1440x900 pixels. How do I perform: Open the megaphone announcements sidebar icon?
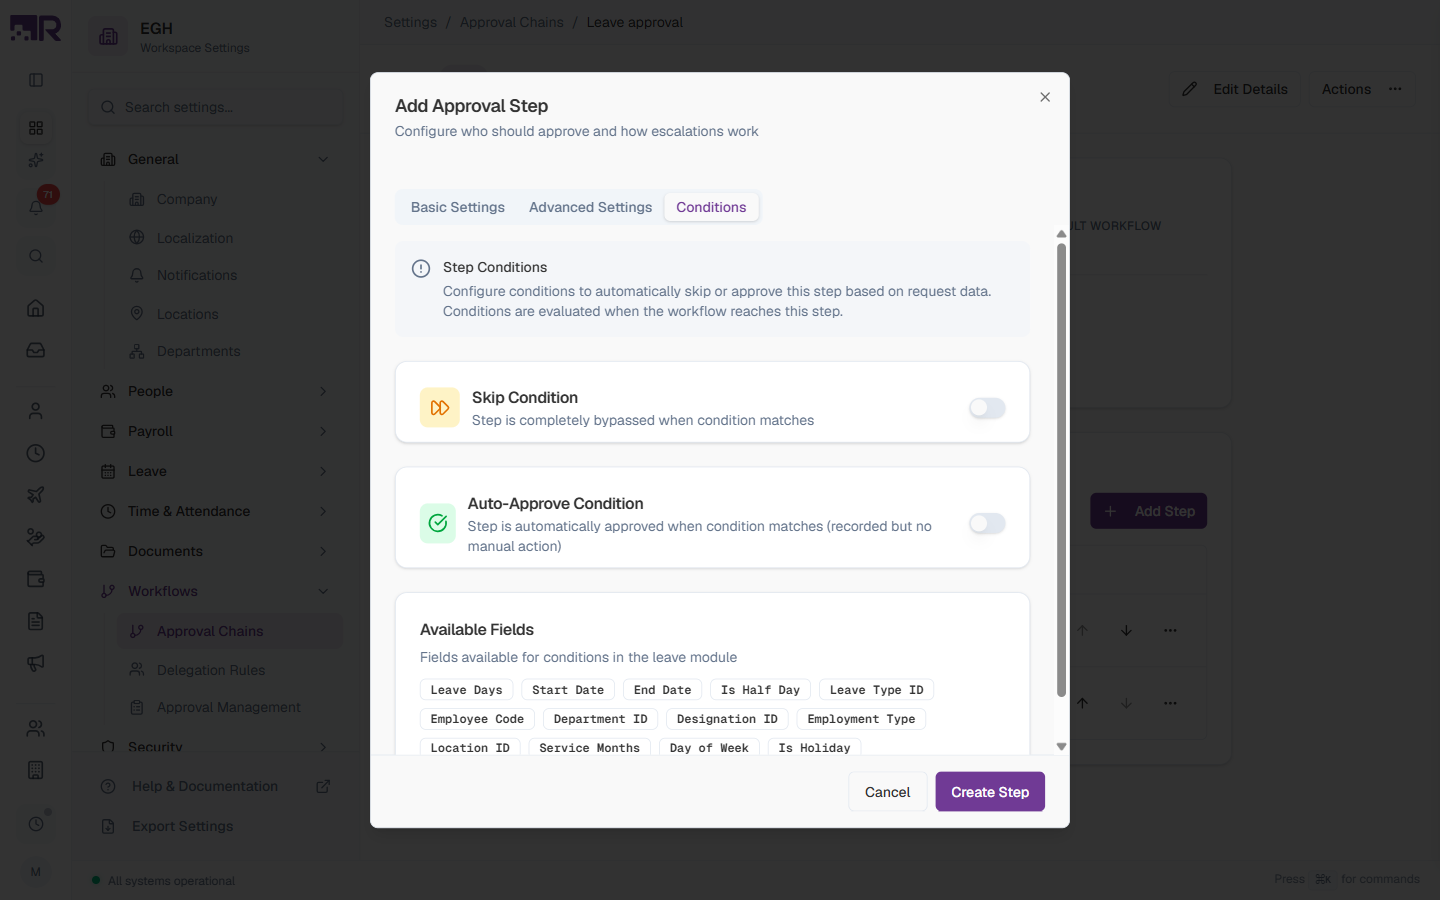(36, 663)
